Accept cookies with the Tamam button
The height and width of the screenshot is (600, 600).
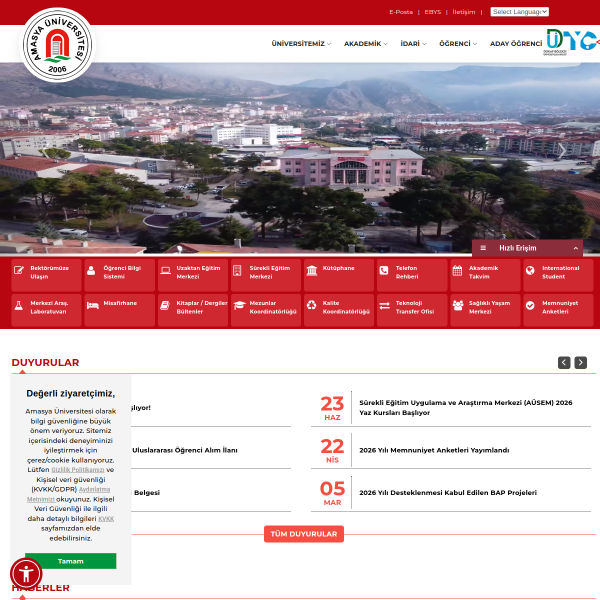(70, 561)
